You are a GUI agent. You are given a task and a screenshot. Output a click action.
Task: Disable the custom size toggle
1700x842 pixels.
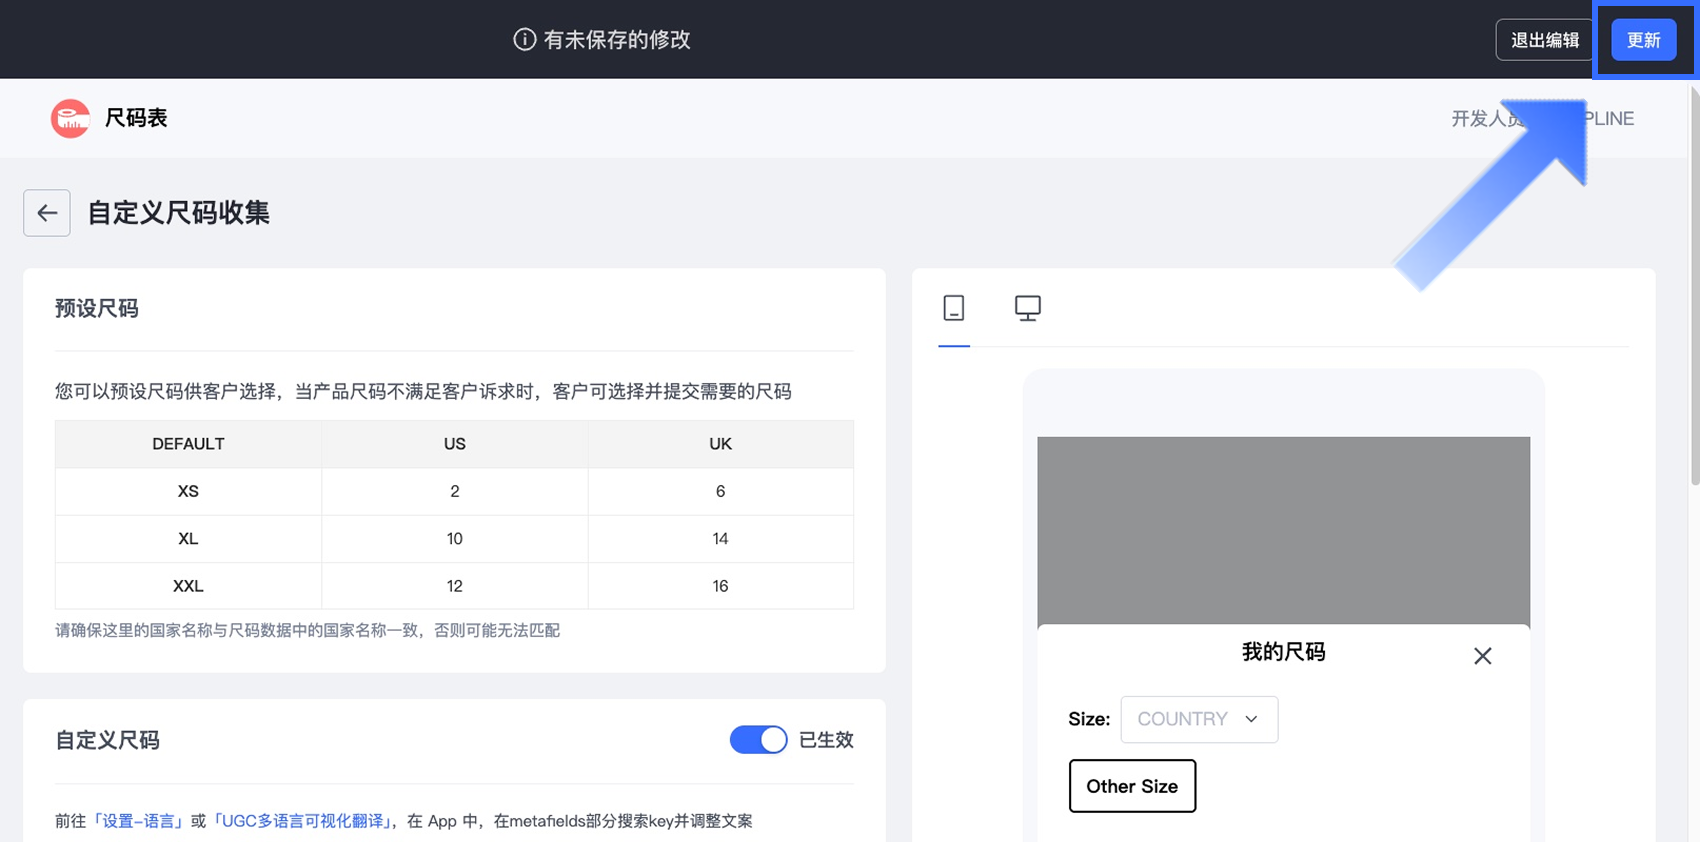758,740
